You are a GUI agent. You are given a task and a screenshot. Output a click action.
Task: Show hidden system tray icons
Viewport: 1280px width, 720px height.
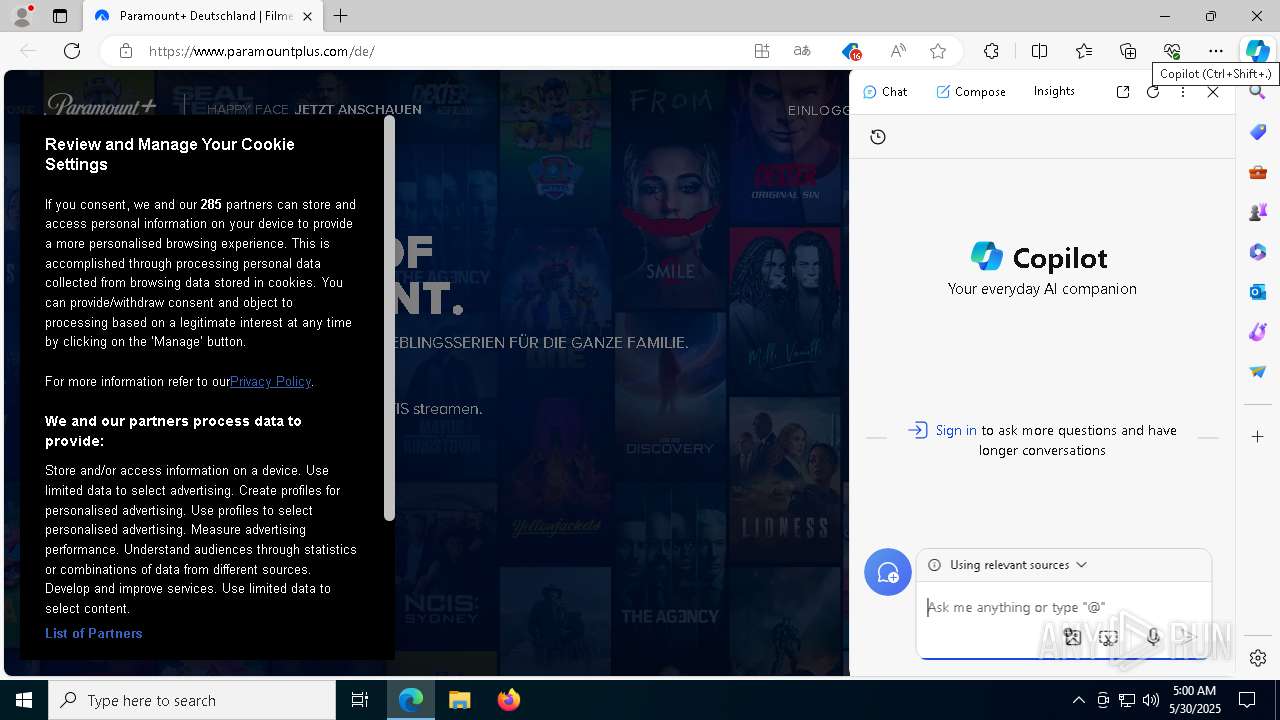[x=1078, y=700]
